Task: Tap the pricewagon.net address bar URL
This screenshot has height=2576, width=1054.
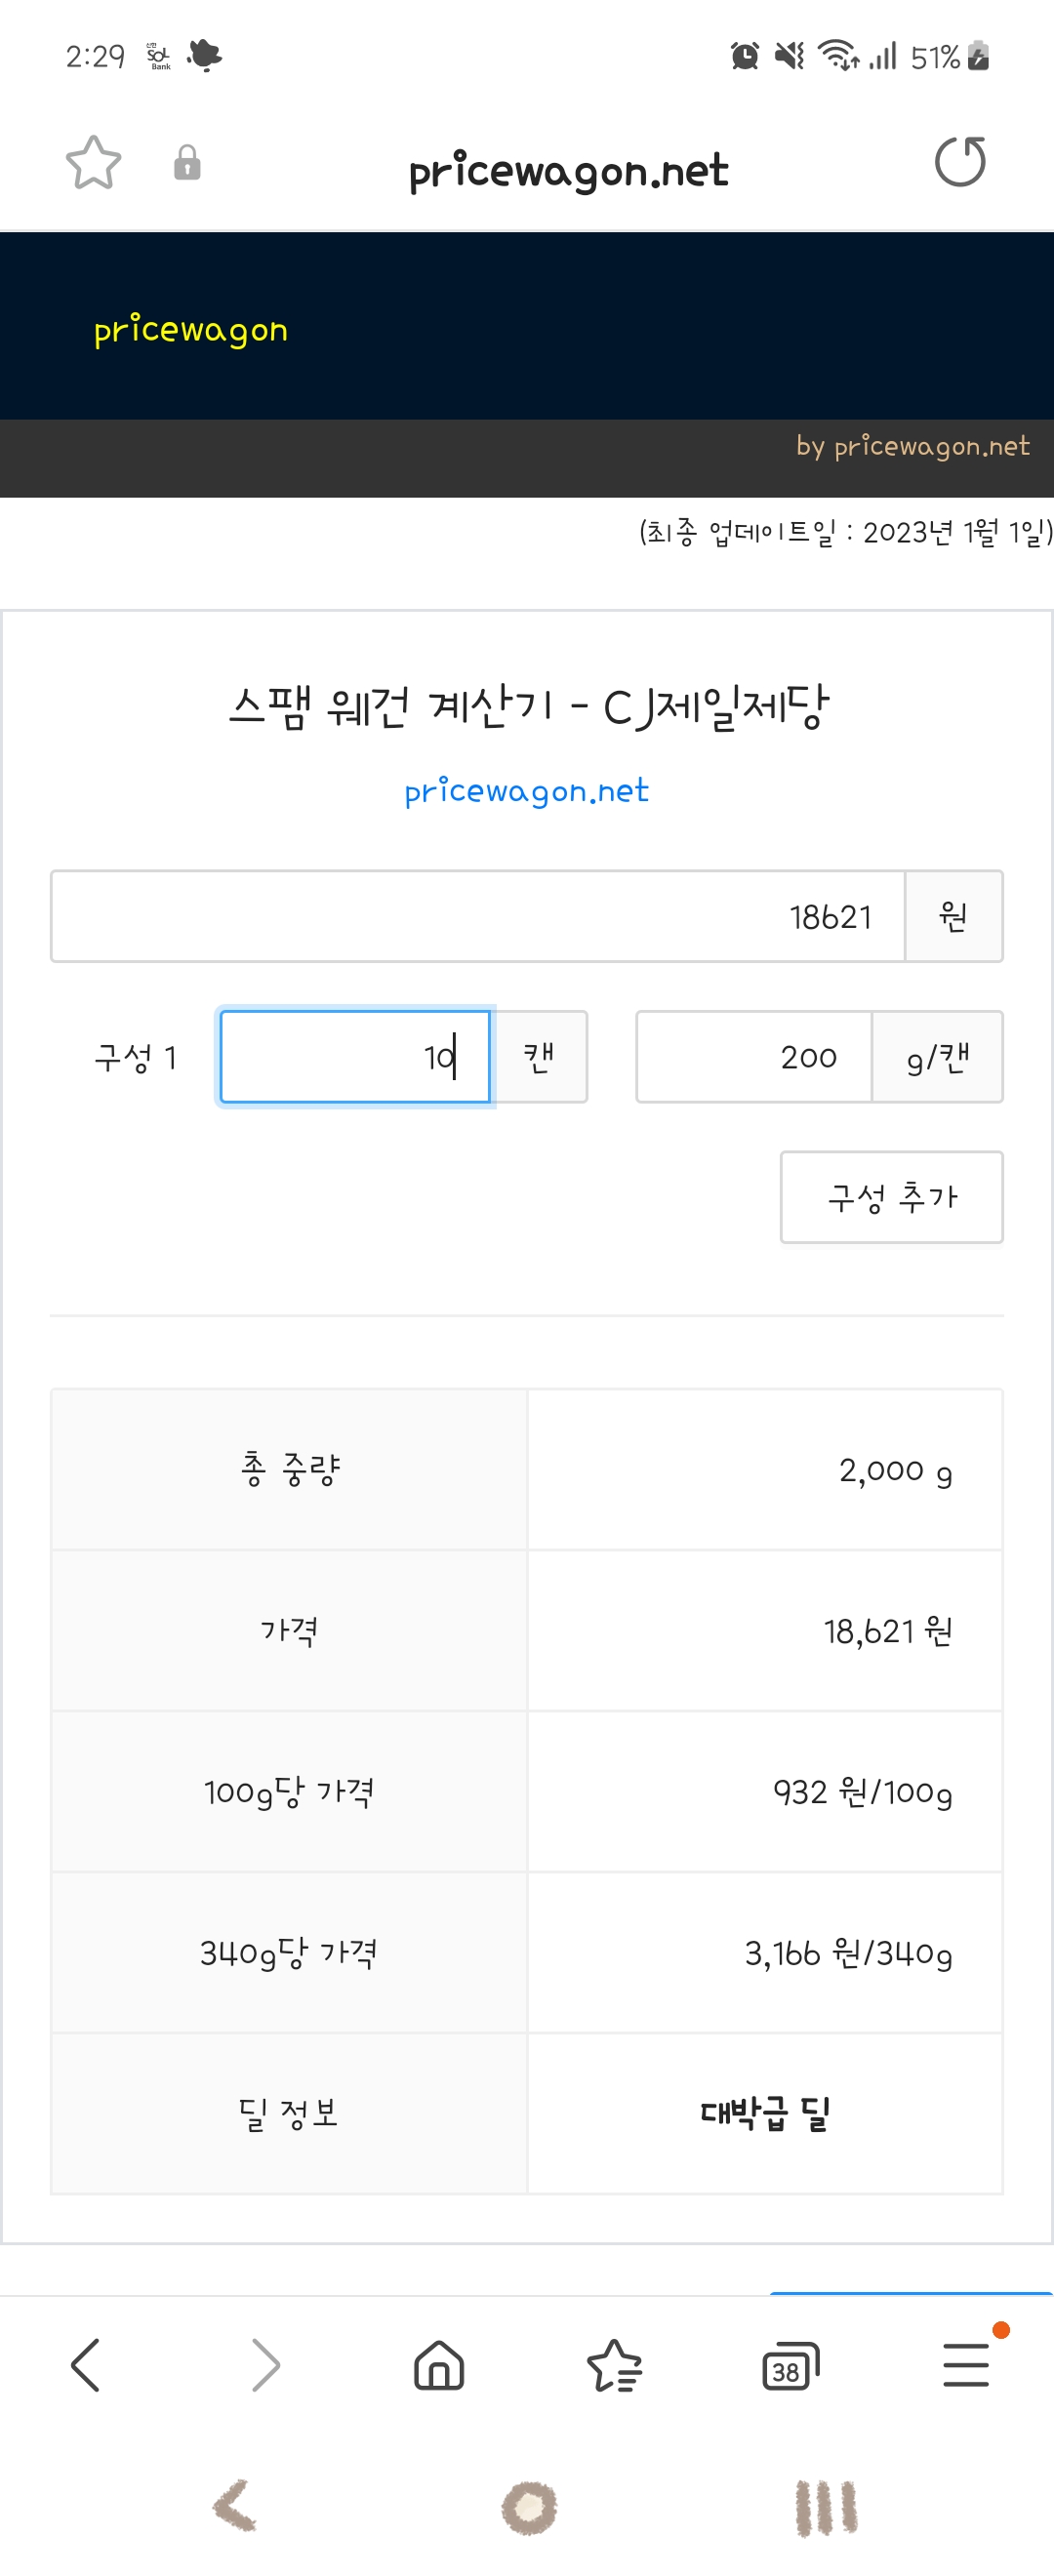Action: pyautogui.click(x=569, y=171)
